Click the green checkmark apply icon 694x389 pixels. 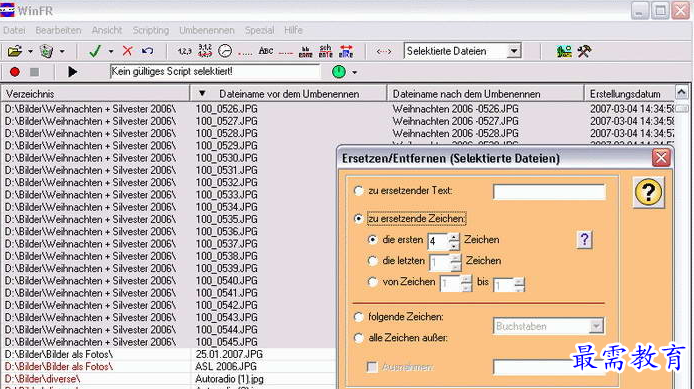pyautogui.click(x=95, y=51)
